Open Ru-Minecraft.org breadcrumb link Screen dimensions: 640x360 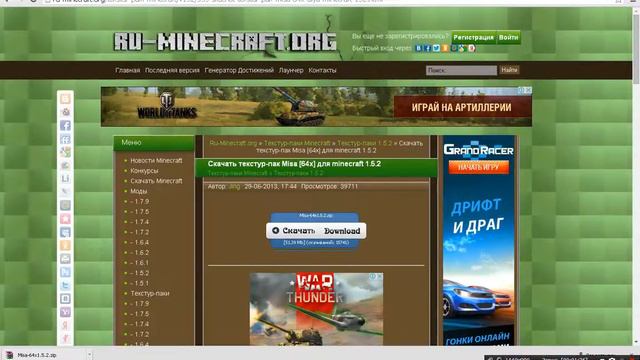pos(233,143)
